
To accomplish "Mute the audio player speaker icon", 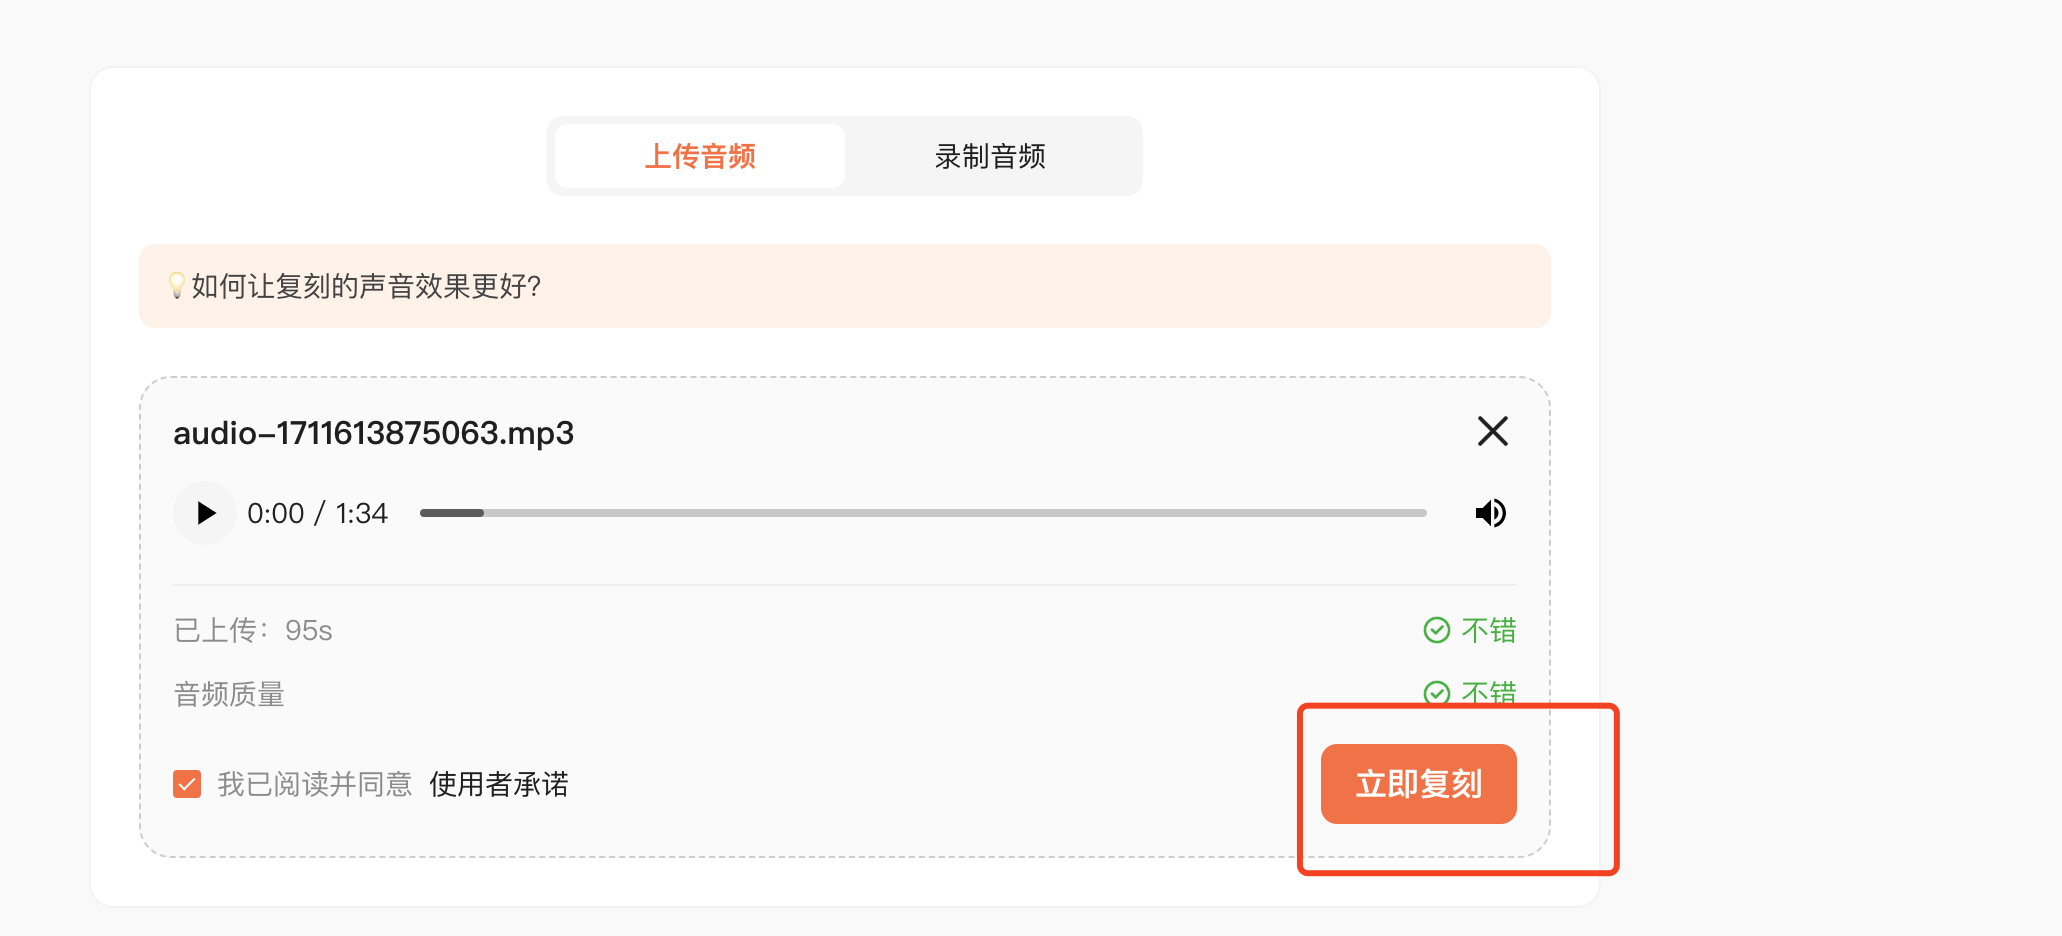I will (x=1491, y=513).
